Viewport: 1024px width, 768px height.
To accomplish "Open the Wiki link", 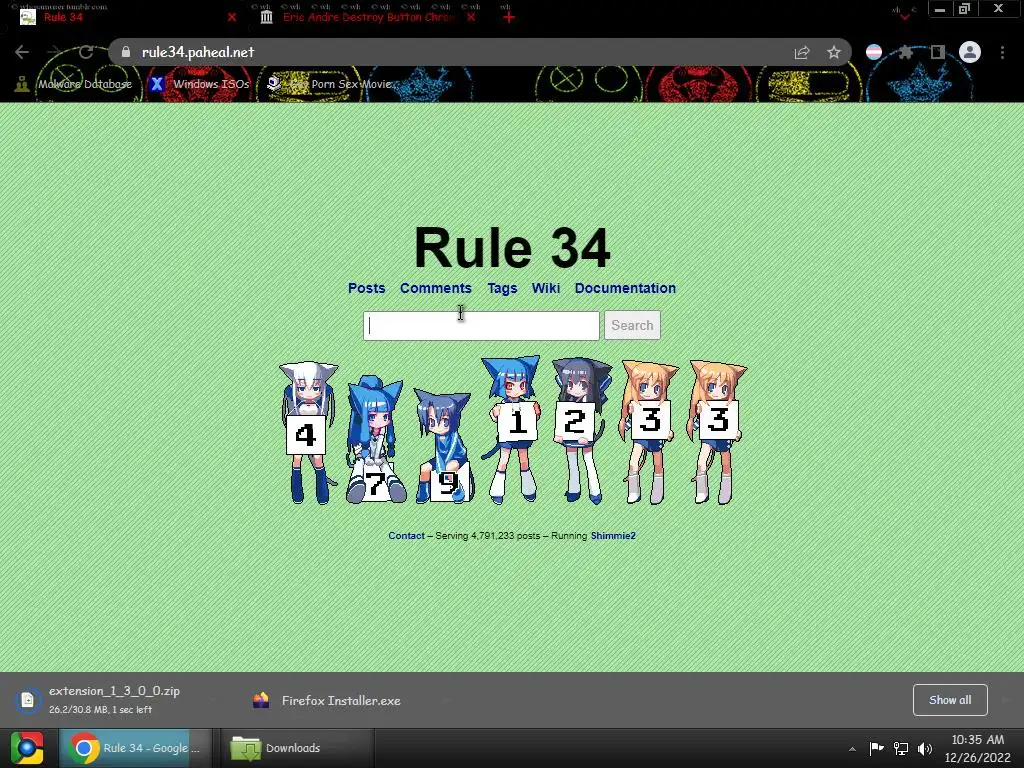I will pyautogui.click(x=546, y=288).
